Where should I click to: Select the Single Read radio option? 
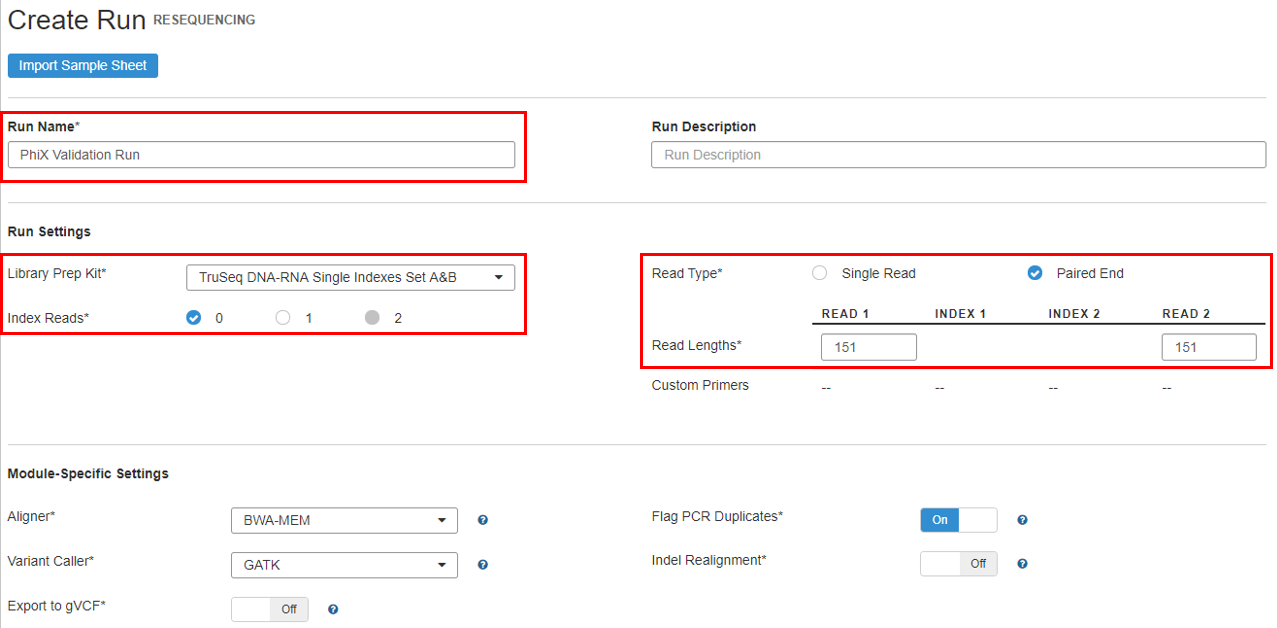click(x=820, y=273)
